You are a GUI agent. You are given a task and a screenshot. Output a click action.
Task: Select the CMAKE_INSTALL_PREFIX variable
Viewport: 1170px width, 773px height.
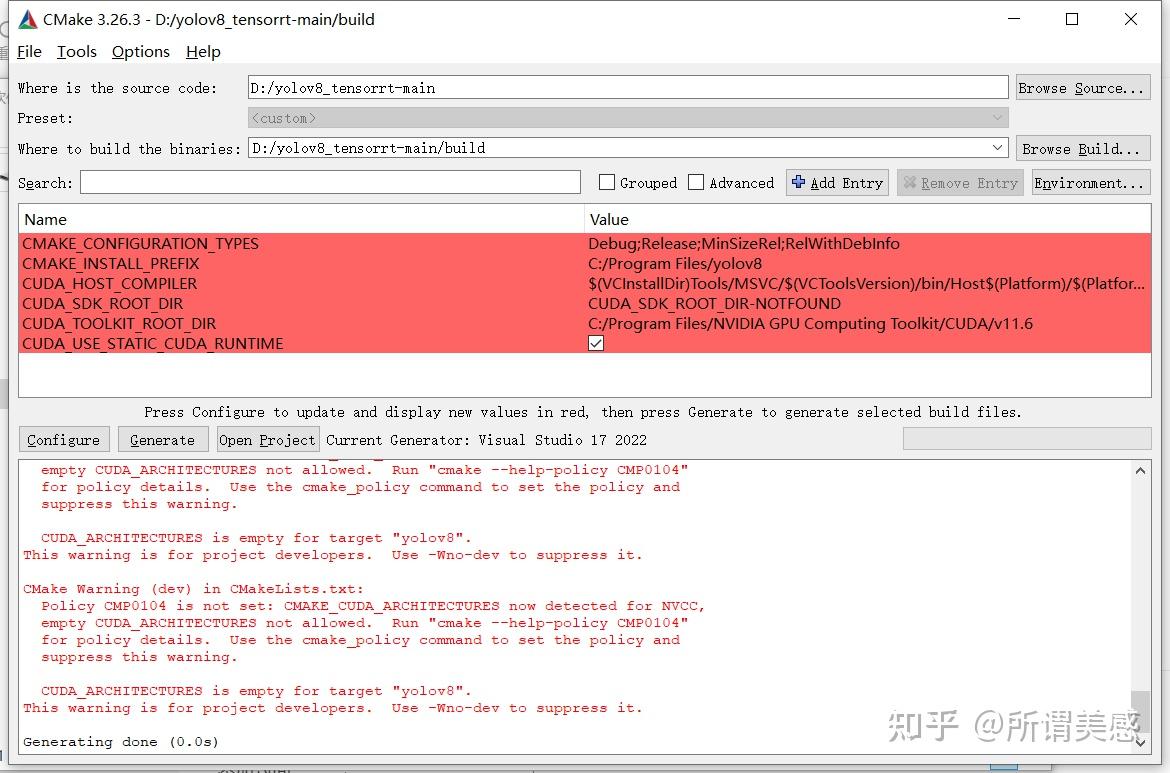point(110,263)
